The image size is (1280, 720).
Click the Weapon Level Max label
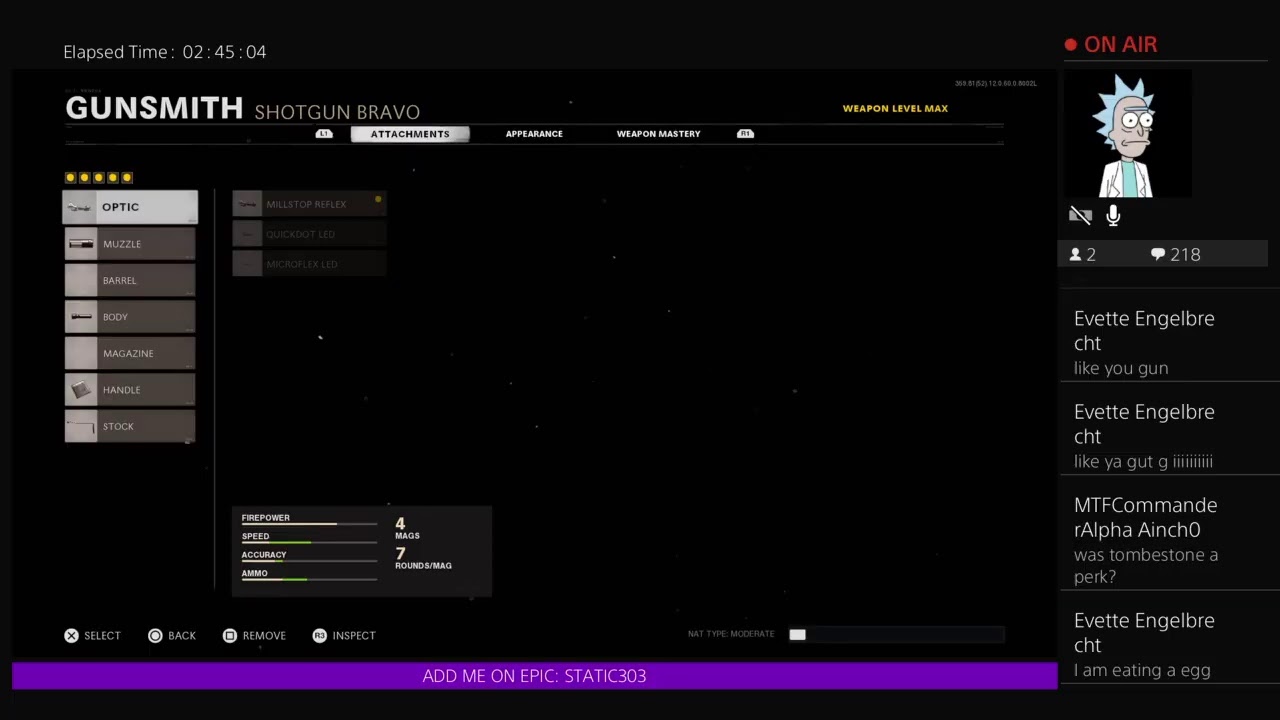click(x=895, y=108)
